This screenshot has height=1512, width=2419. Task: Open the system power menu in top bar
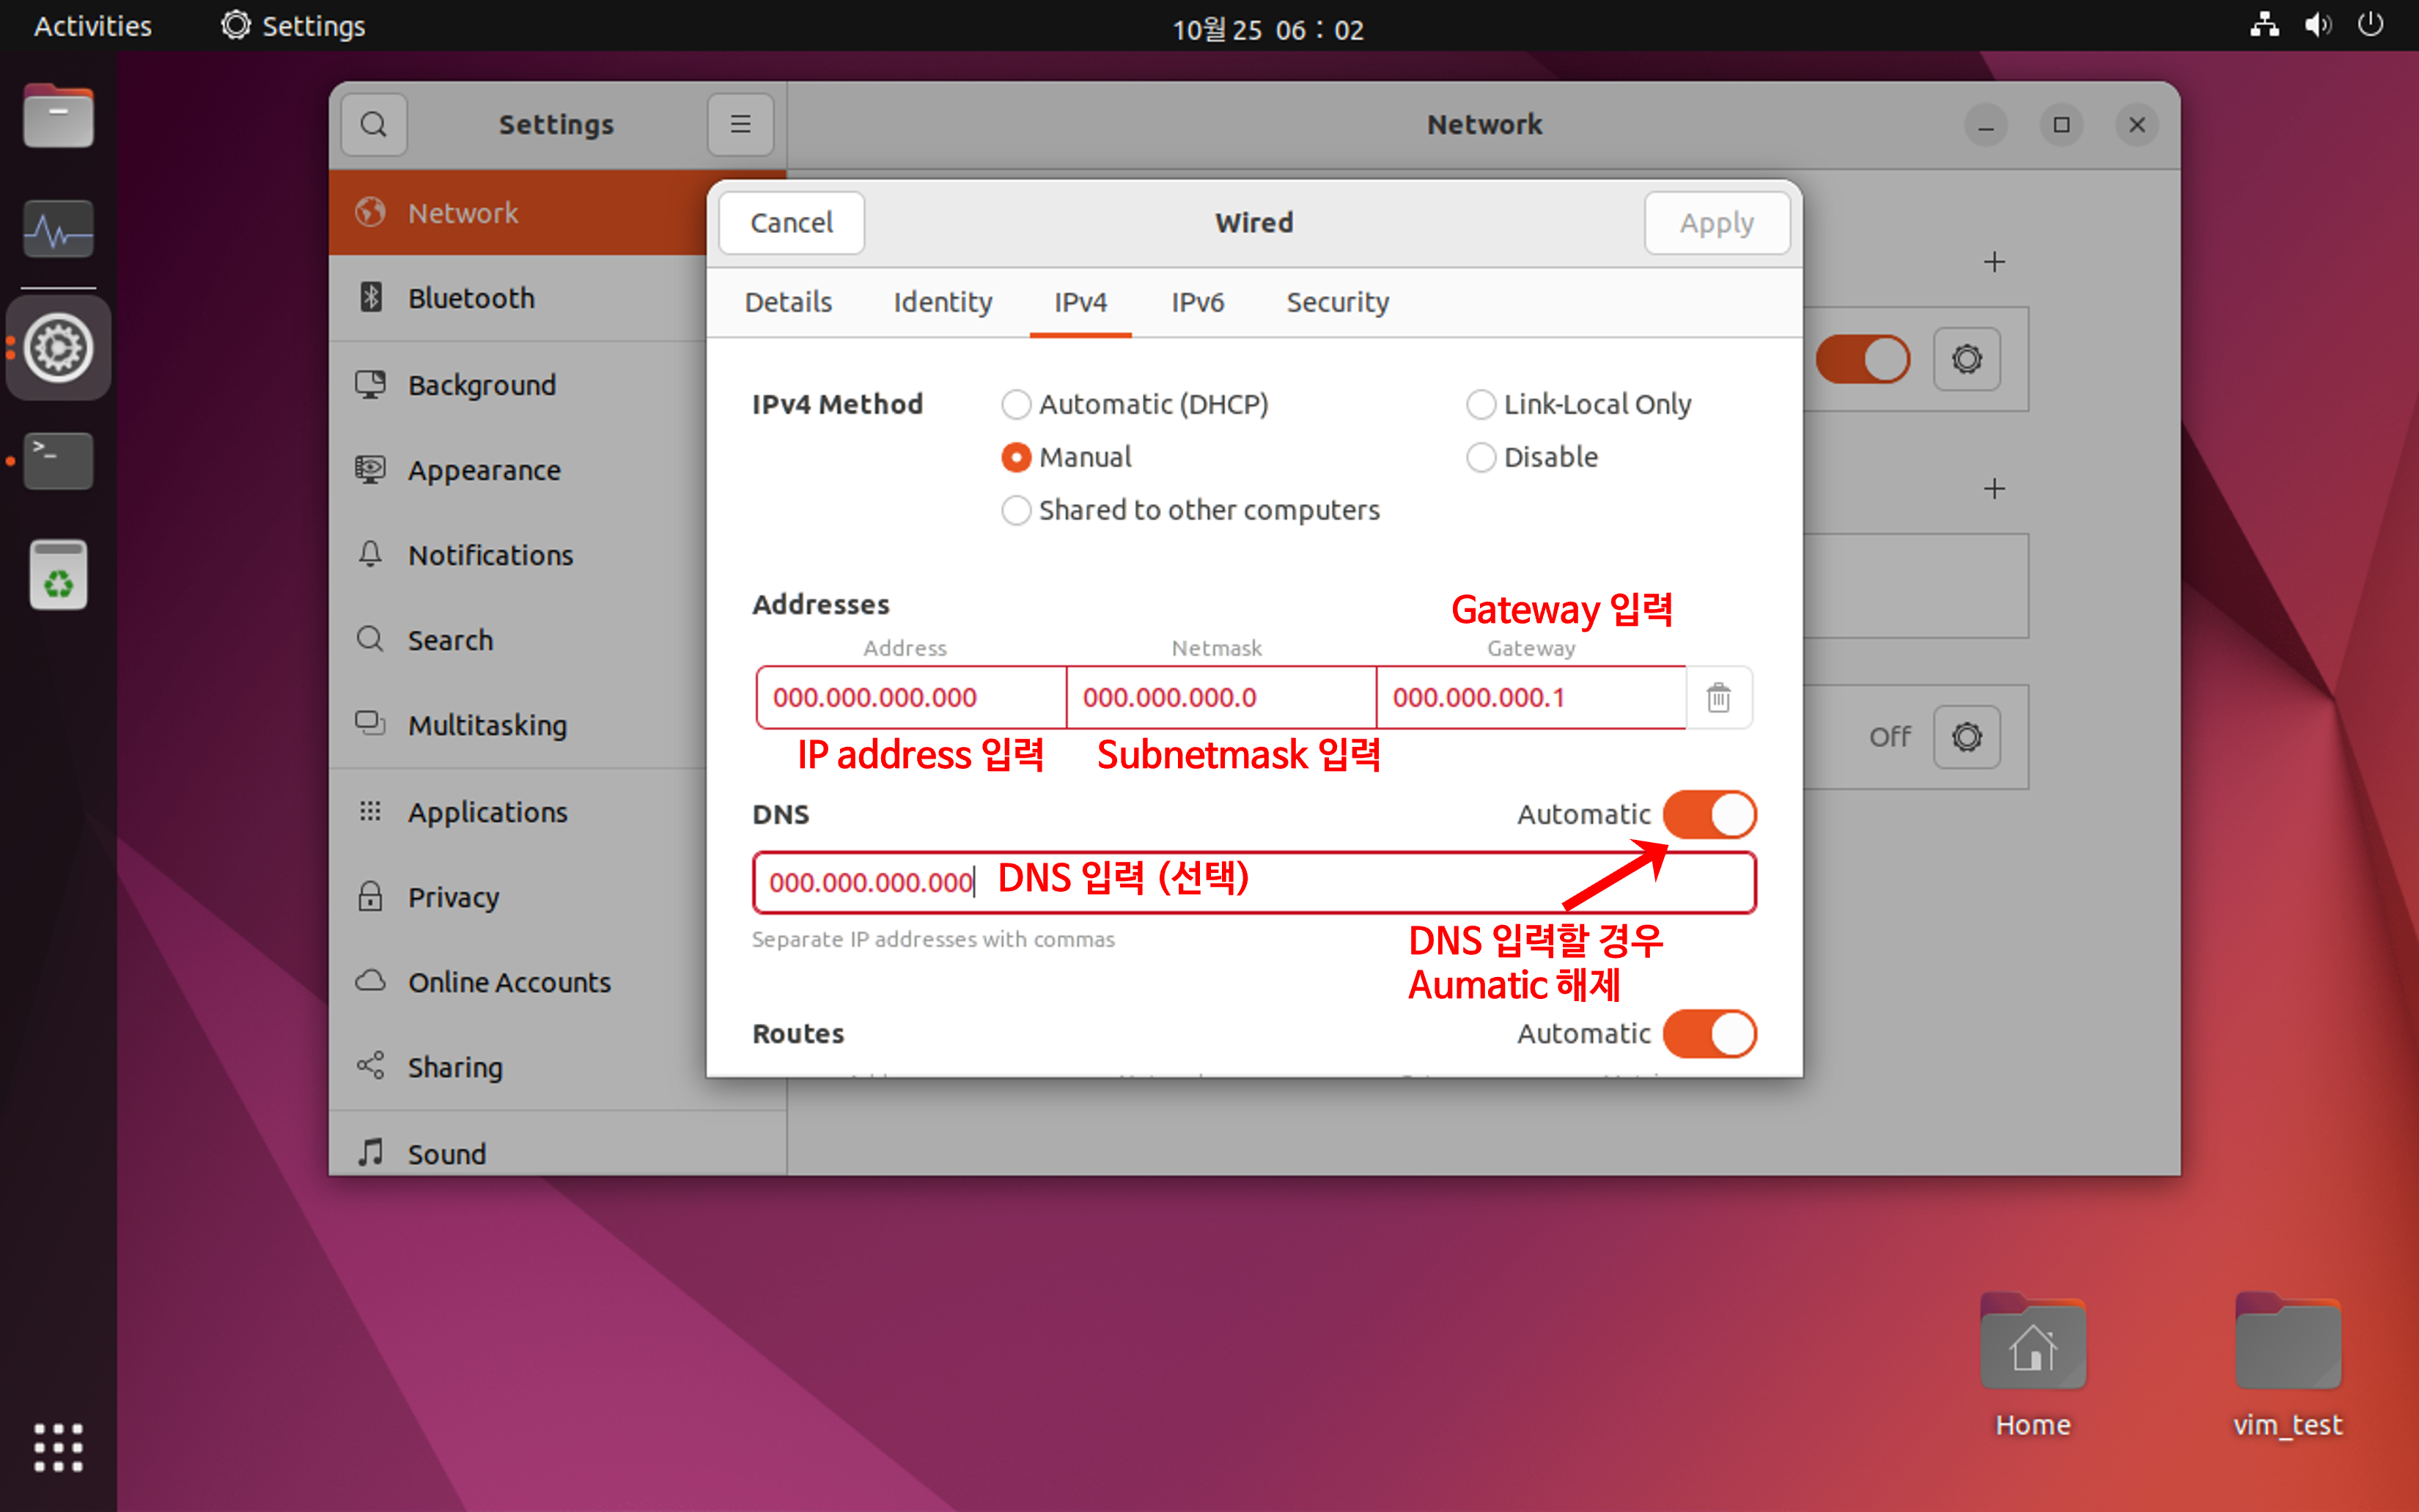coord(2371,25)
